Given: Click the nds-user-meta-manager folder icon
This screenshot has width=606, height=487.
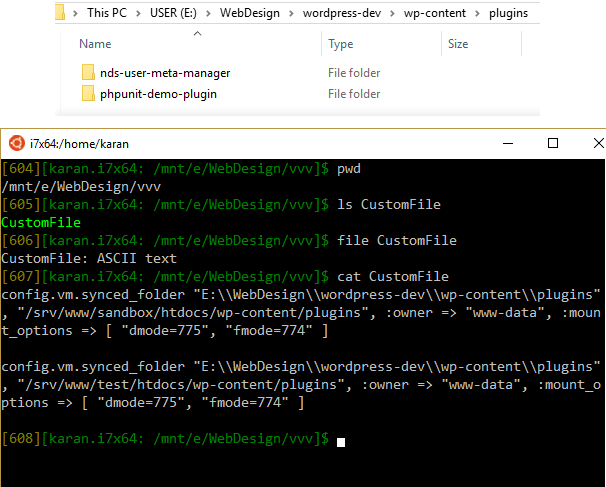Looking at the screenshot, I should point(88,73).
